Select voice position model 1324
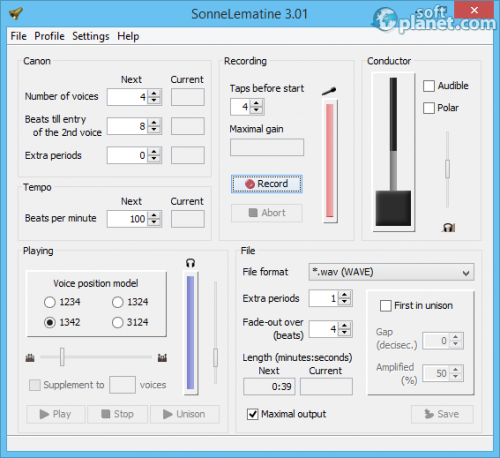 coord(117,302)
